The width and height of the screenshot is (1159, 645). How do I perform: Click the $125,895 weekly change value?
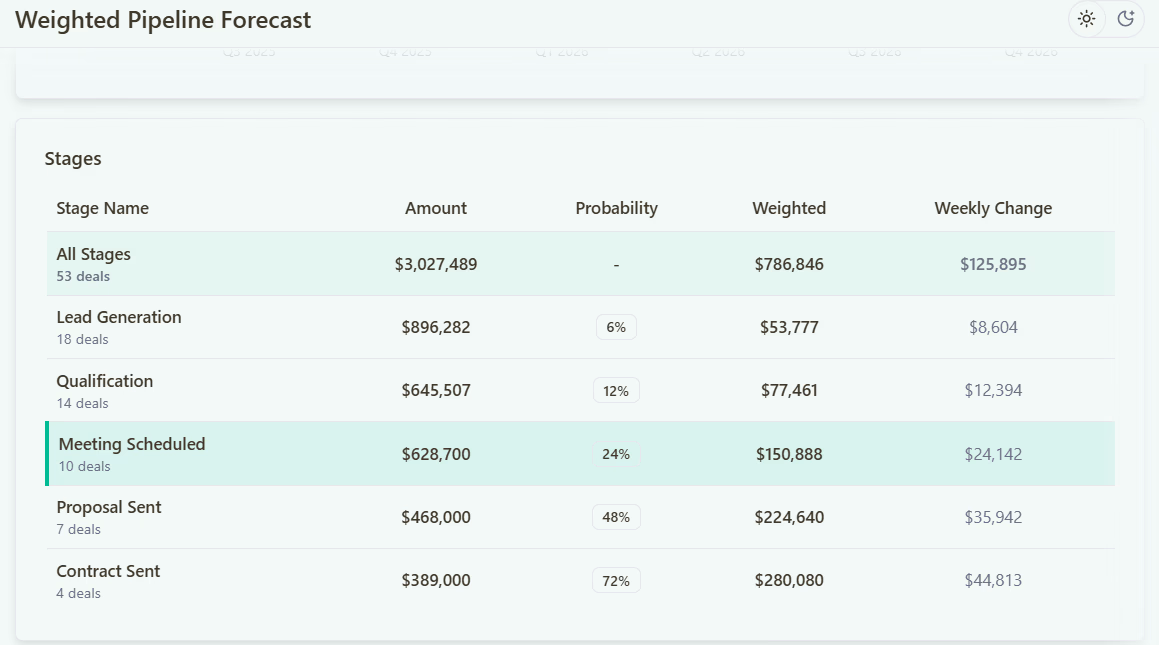tap(994, 263)
